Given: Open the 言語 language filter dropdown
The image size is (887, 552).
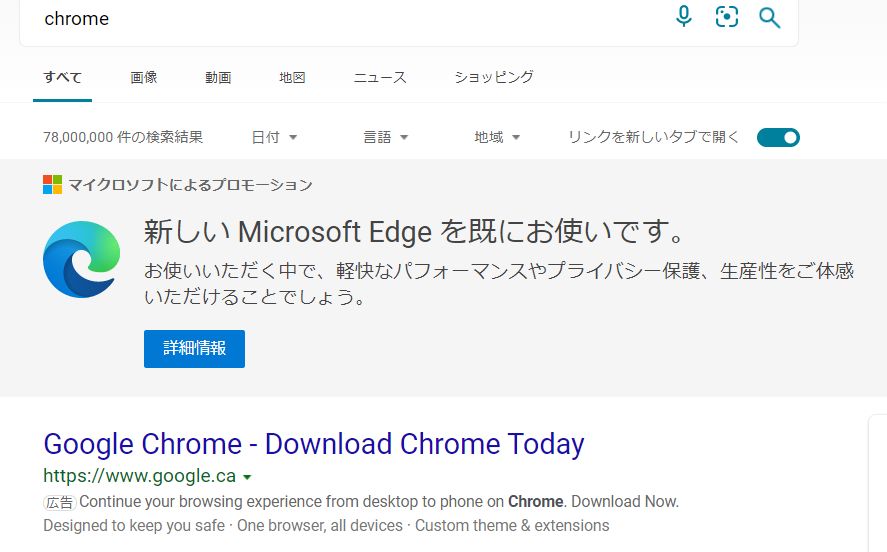Looking at the screenshot, I should pos(386,138).
